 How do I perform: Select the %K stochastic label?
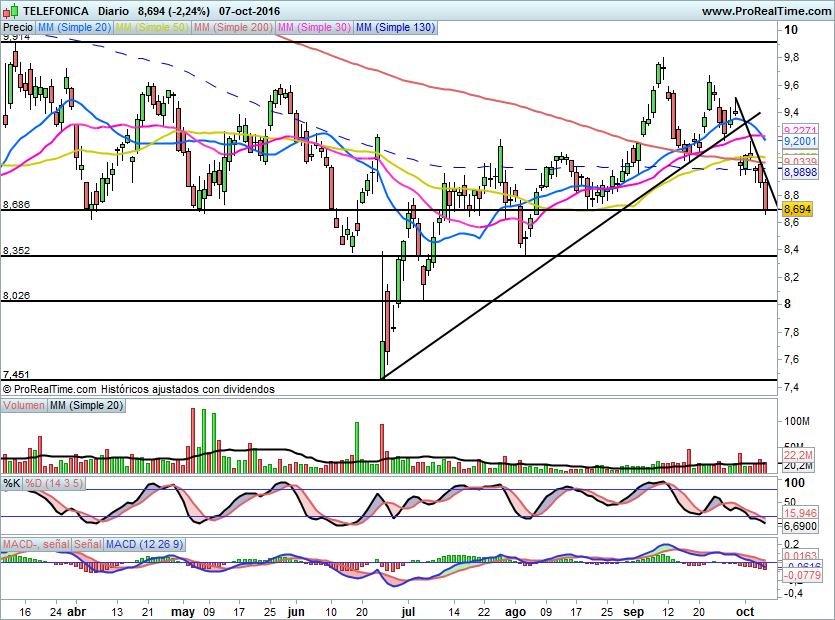(12, 484)
